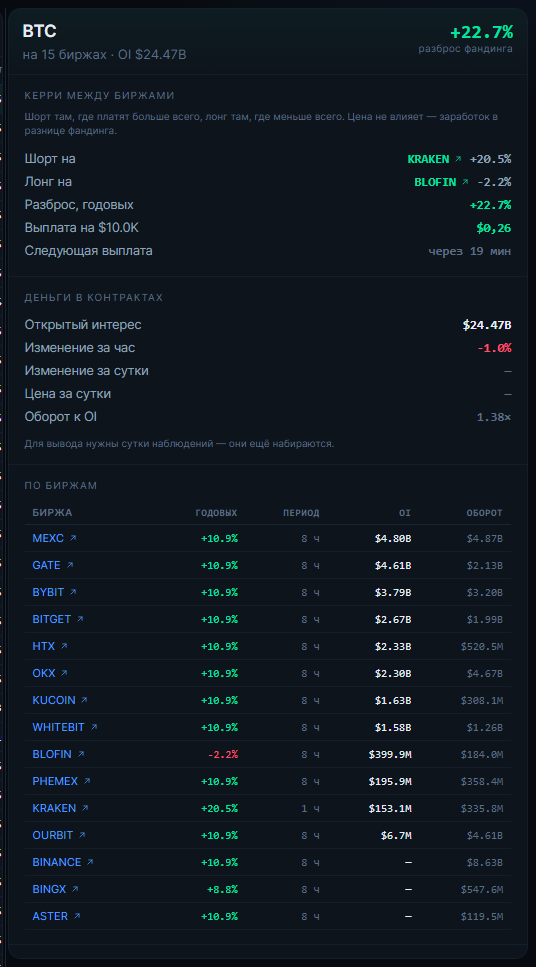Screen dimensions: 536x967
Task: Open the MEXC exchange link
Action: point(54,538)
